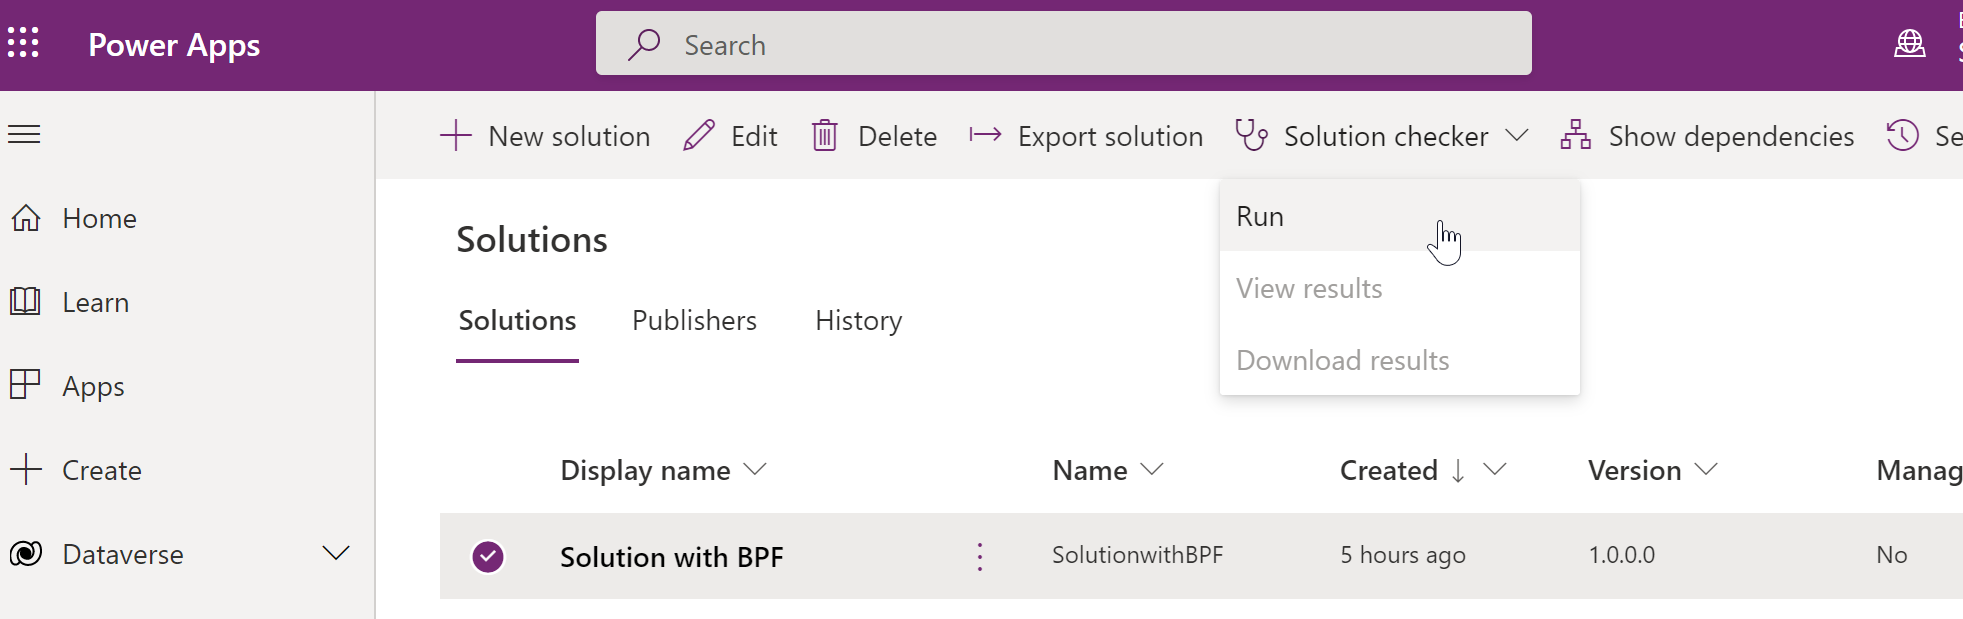Click the Name column header
This screenshot has width=1963, height=619.
1090,470
